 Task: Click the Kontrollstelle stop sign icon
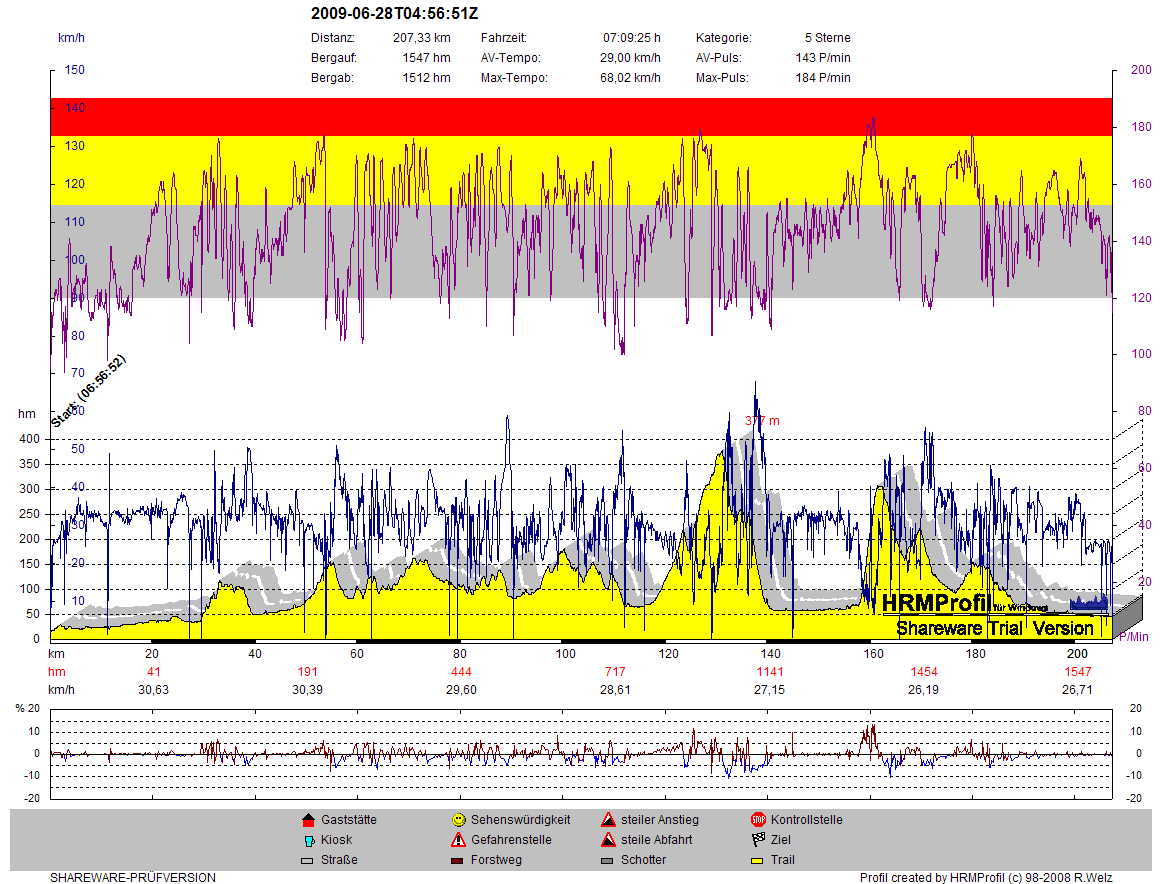point(758,820)
